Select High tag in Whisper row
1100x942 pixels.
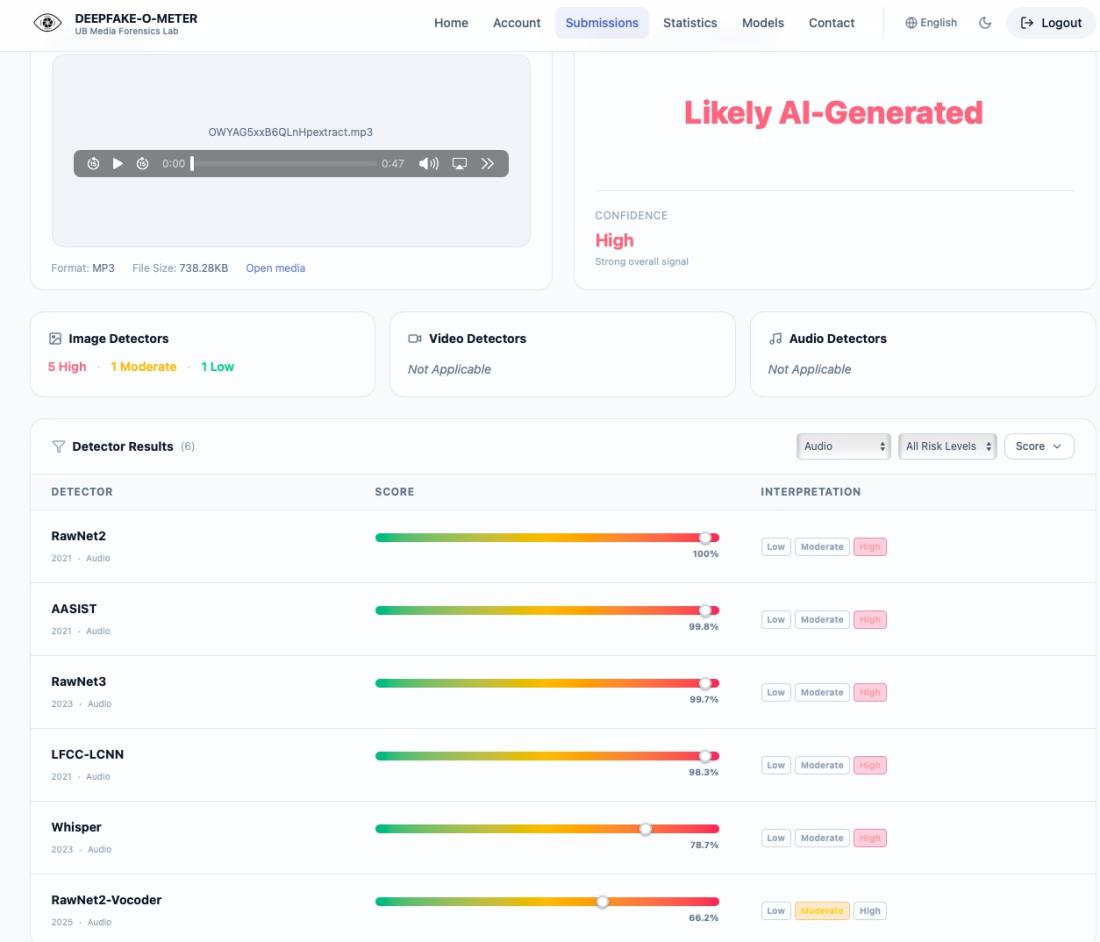point(869,837)
